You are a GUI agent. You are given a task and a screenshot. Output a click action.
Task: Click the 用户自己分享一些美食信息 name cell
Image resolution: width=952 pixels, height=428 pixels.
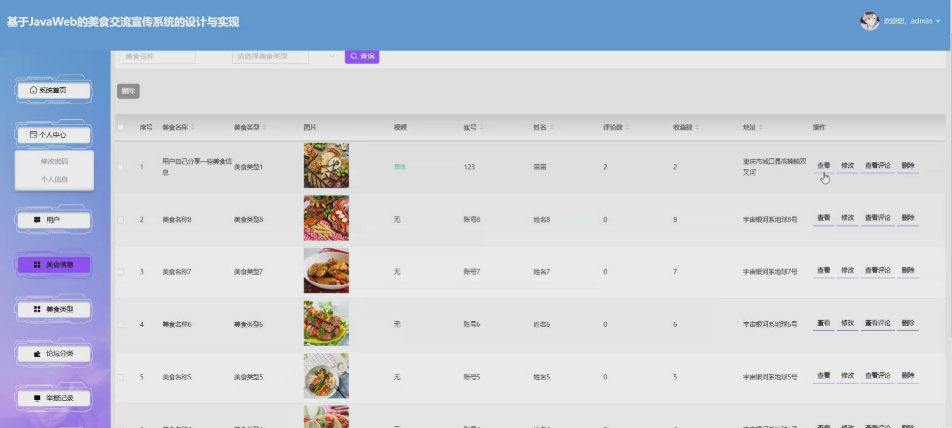[195, 167]
